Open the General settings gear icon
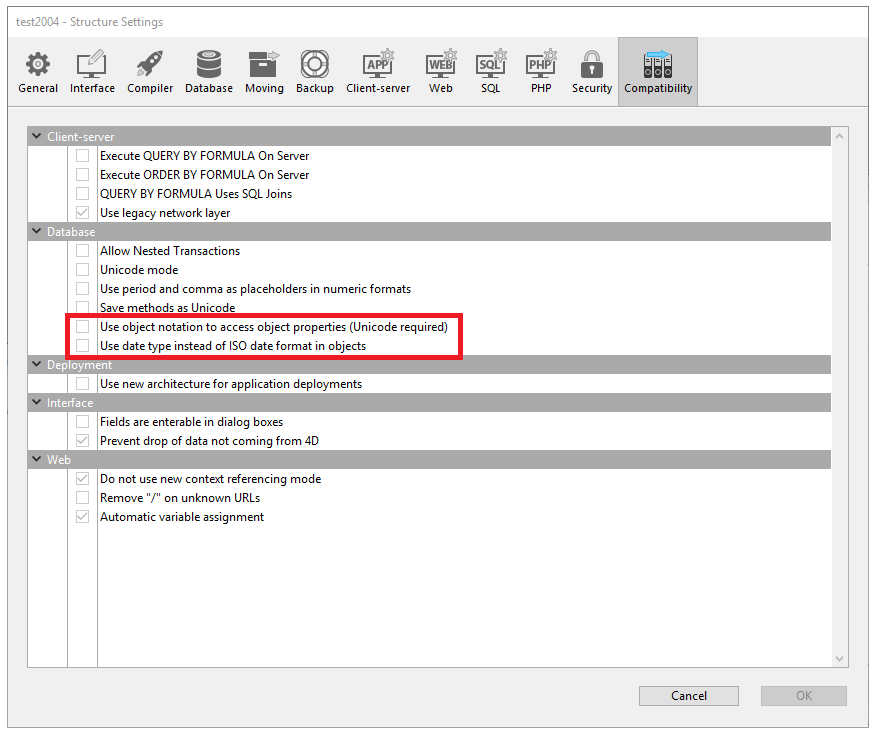The width and height of the screenshot is (878, 736). click(38, 64)
